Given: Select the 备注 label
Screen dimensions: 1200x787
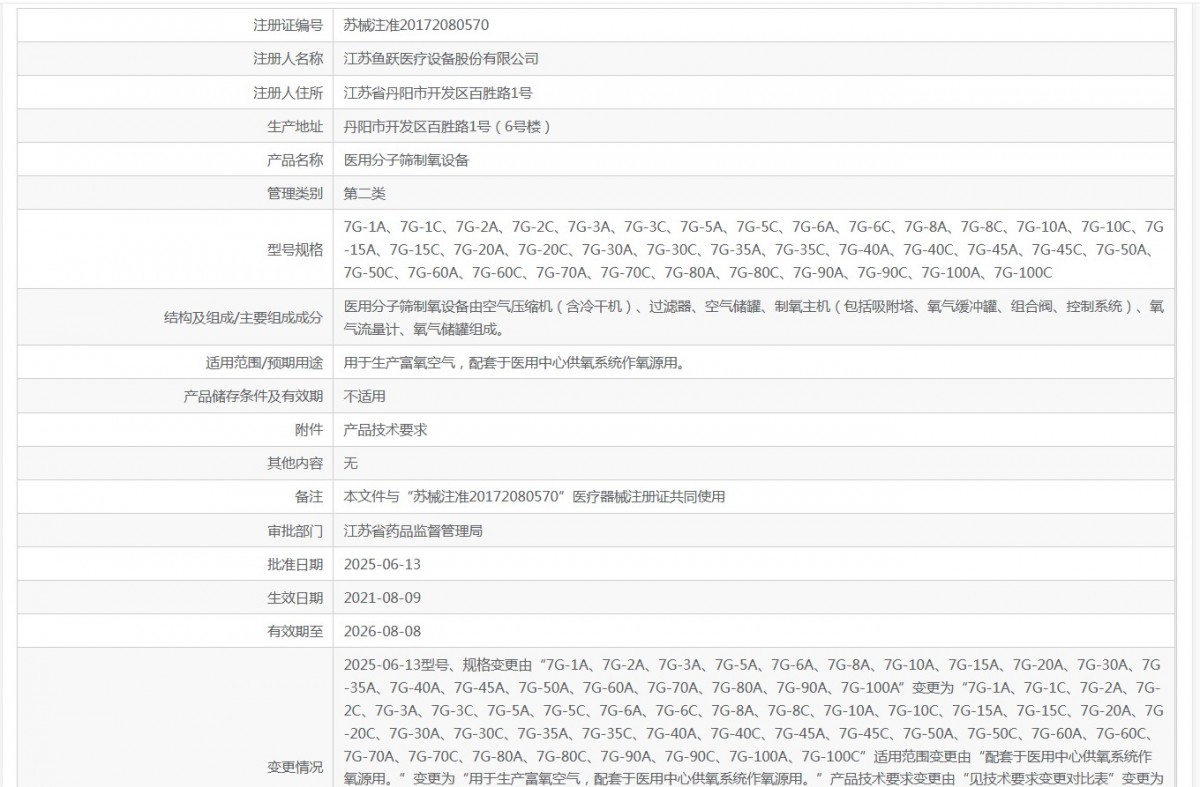Looking at the screenshot, I should tap(310, 497).
